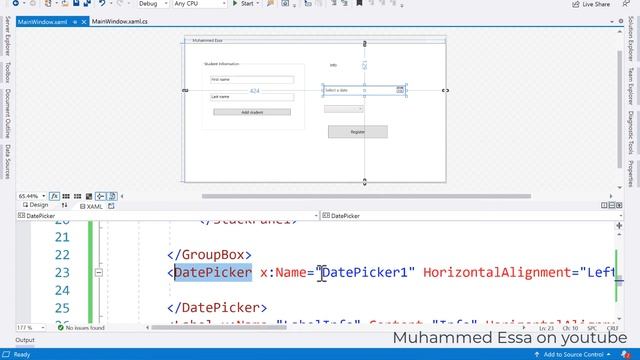Image resolution: width=640 pixels, height=360 pixels.
Task: Open the Start button dropdown arrow
Action: tap(258, 4)
